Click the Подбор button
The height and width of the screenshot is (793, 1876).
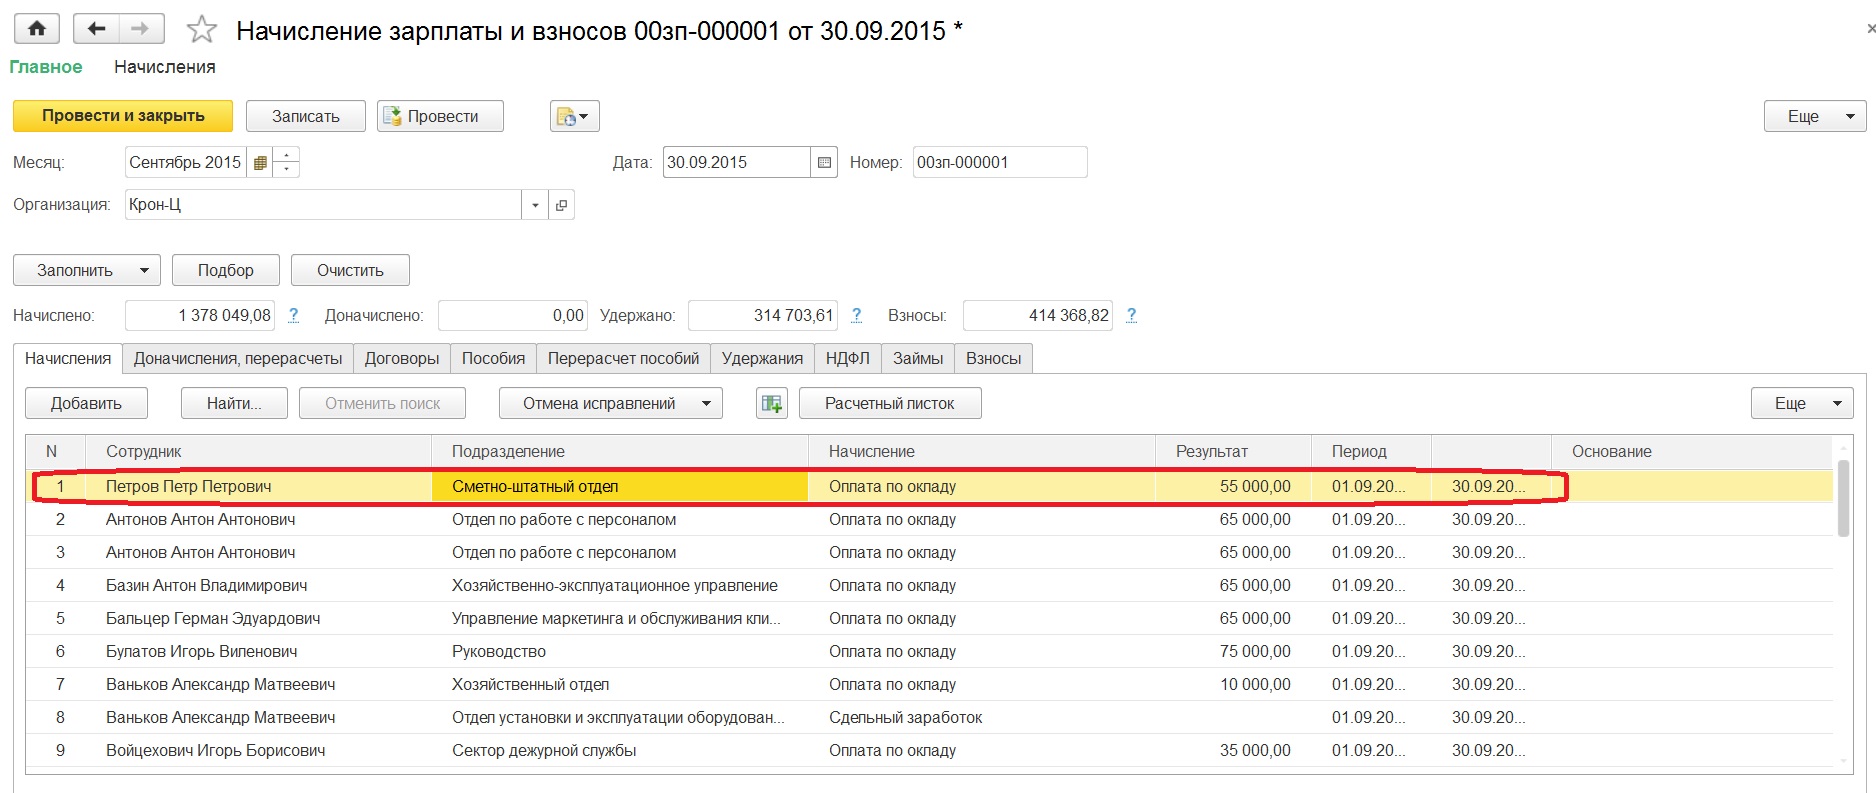pos(226,270)
